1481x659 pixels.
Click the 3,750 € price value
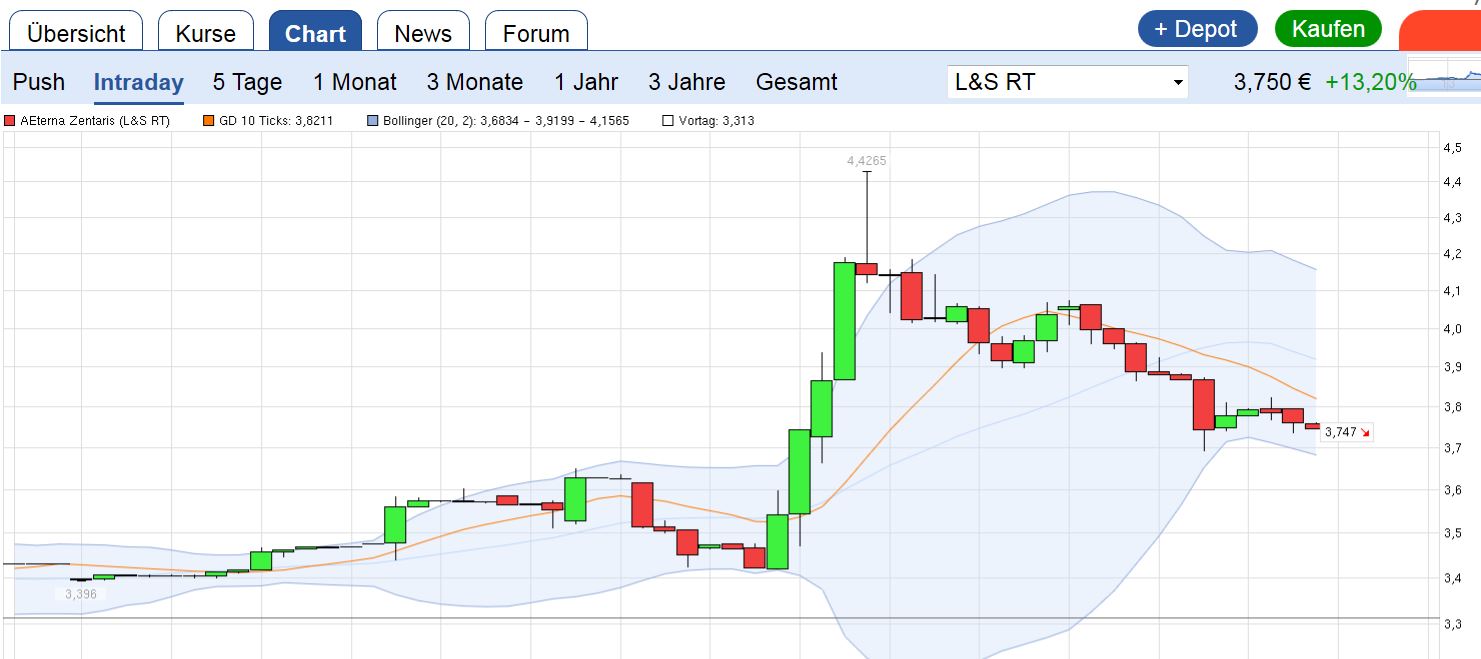point(1272,82)
